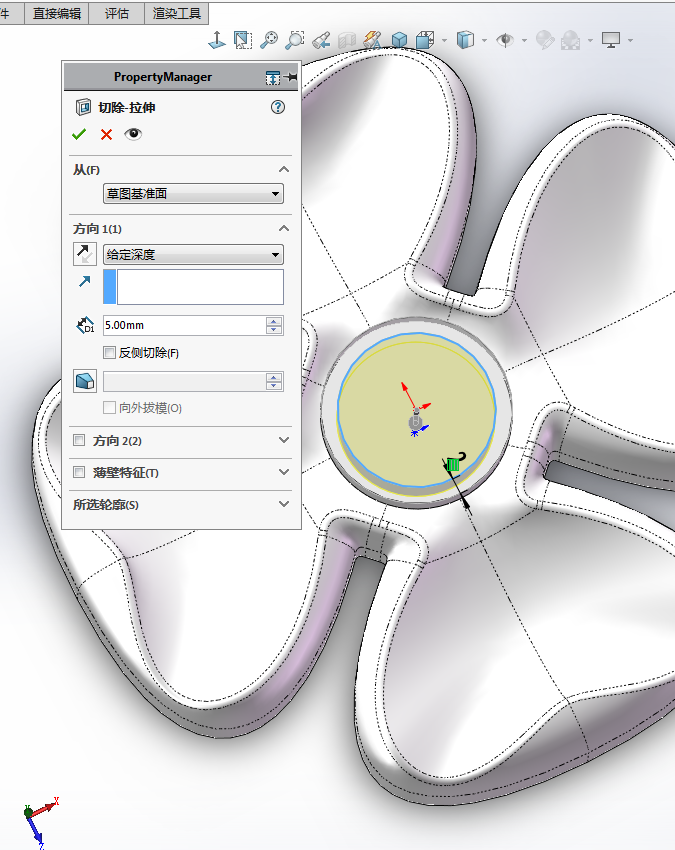Image resolution: width=675 pixels, height=850 pixels.
Task: Click the View Settings monitor icon
Action: [611, 40]
